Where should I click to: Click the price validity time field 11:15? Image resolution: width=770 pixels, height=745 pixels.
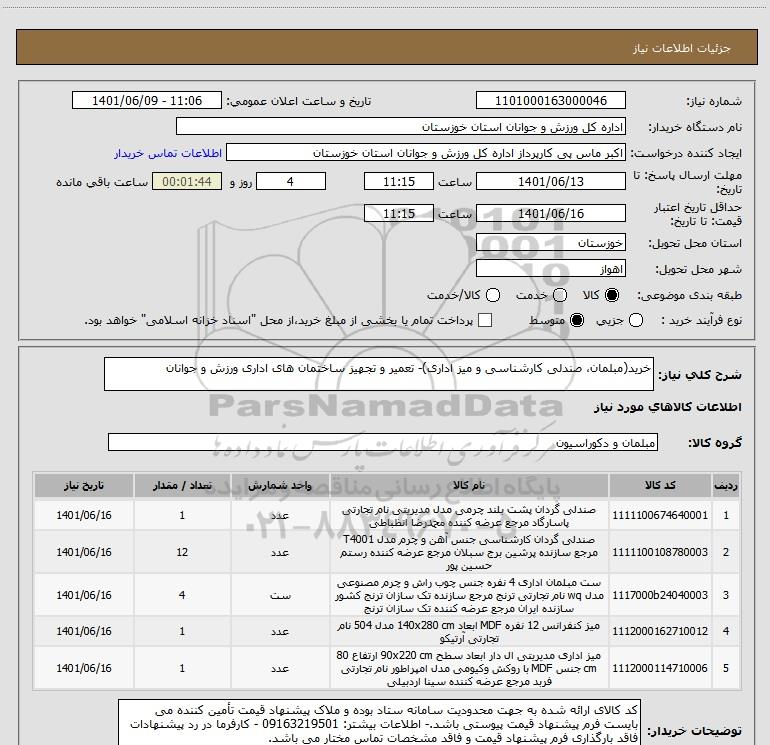(399, 213)
